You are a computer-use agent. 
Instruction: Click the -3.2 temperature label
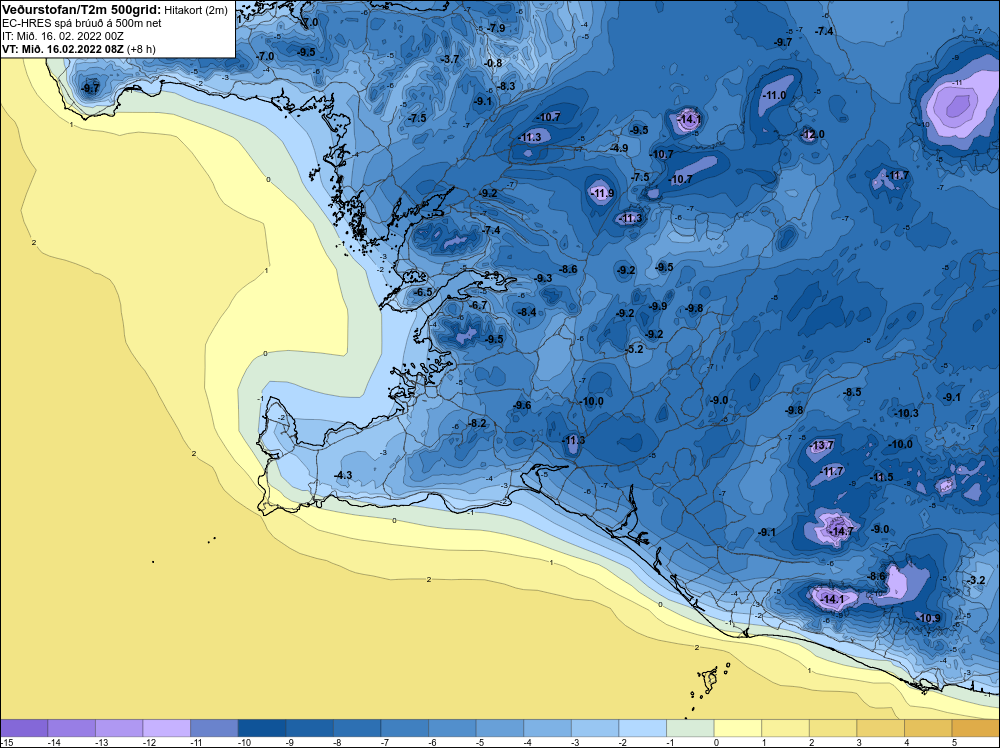click(x=976, y=580)
